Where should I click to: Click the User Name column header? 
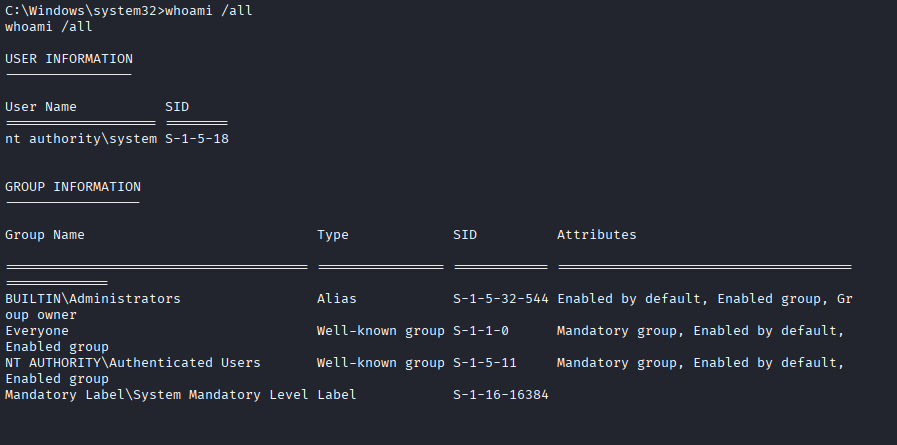(x=41, y=107)
